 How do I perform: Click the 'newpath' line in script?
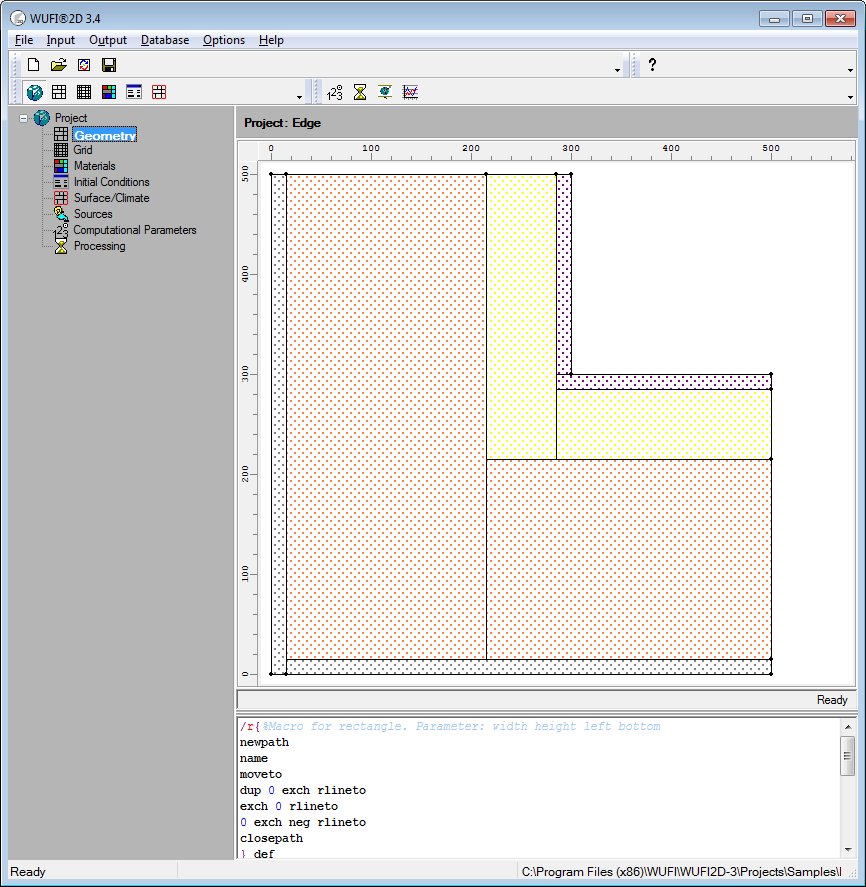click(264, 743)
